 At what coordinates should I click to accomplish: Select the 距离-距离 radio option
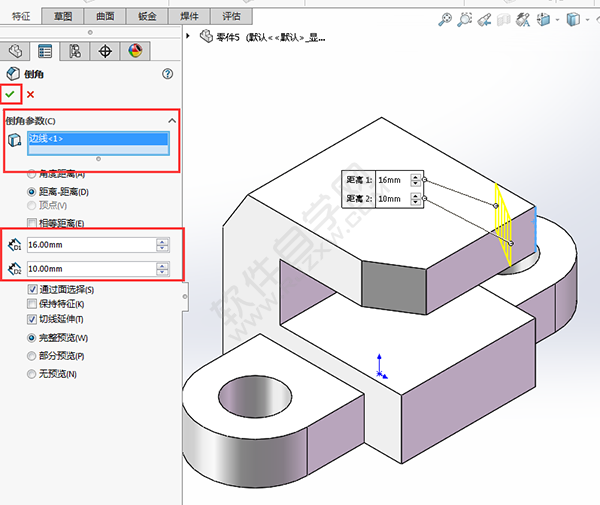click(x=32, y=192)
